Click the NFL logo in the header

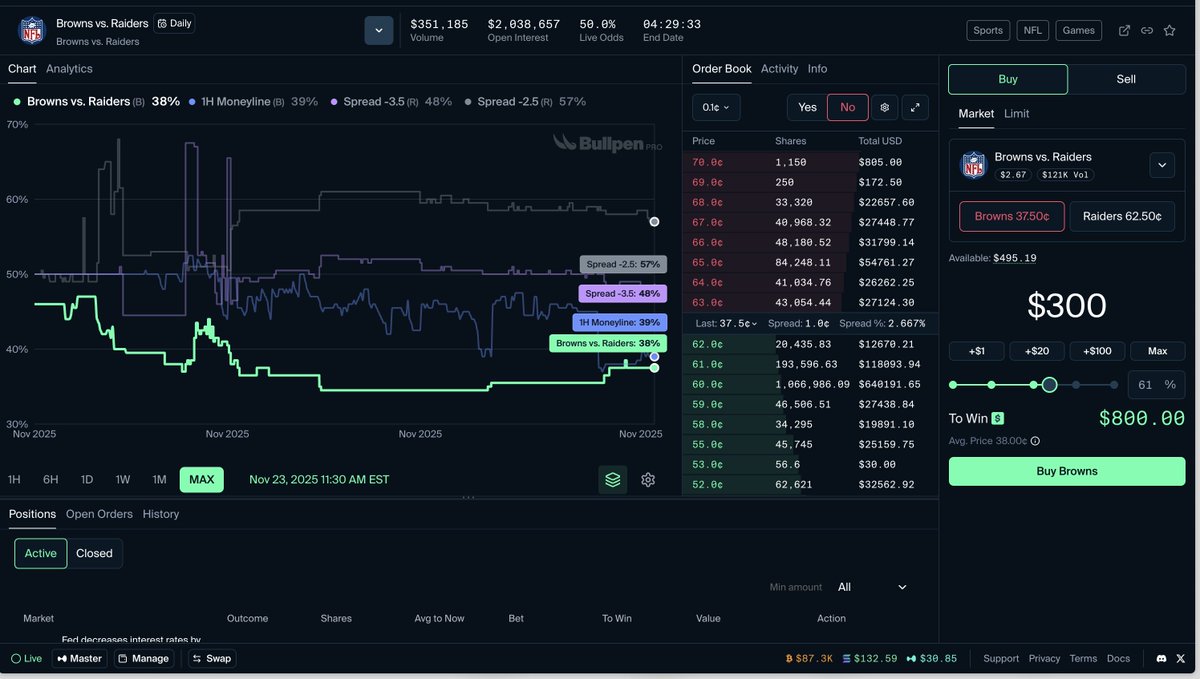tap(32, 30)
